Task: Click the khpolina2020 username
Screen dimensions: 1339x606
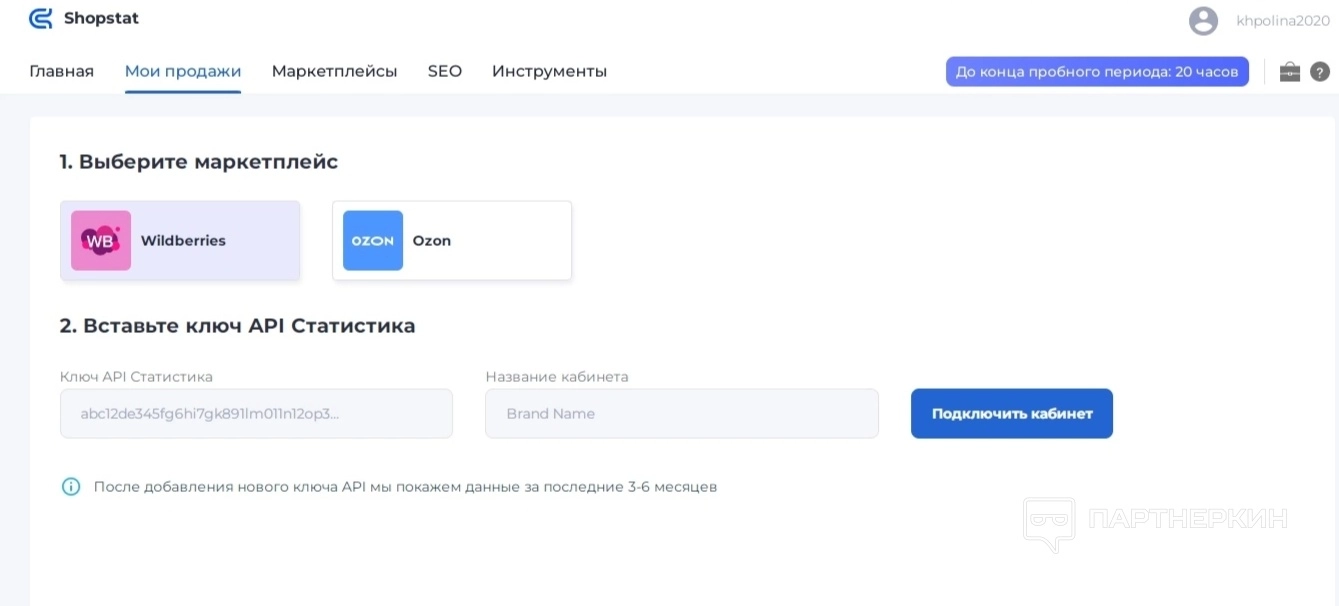Action: coord(1283,20)
